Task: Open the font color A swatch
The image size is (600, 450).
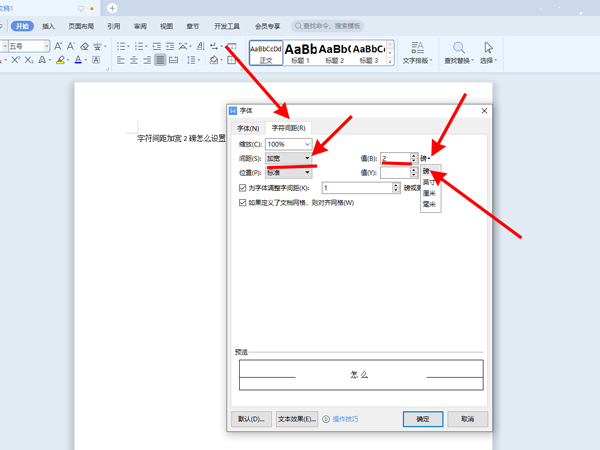Action: point(80,61)
